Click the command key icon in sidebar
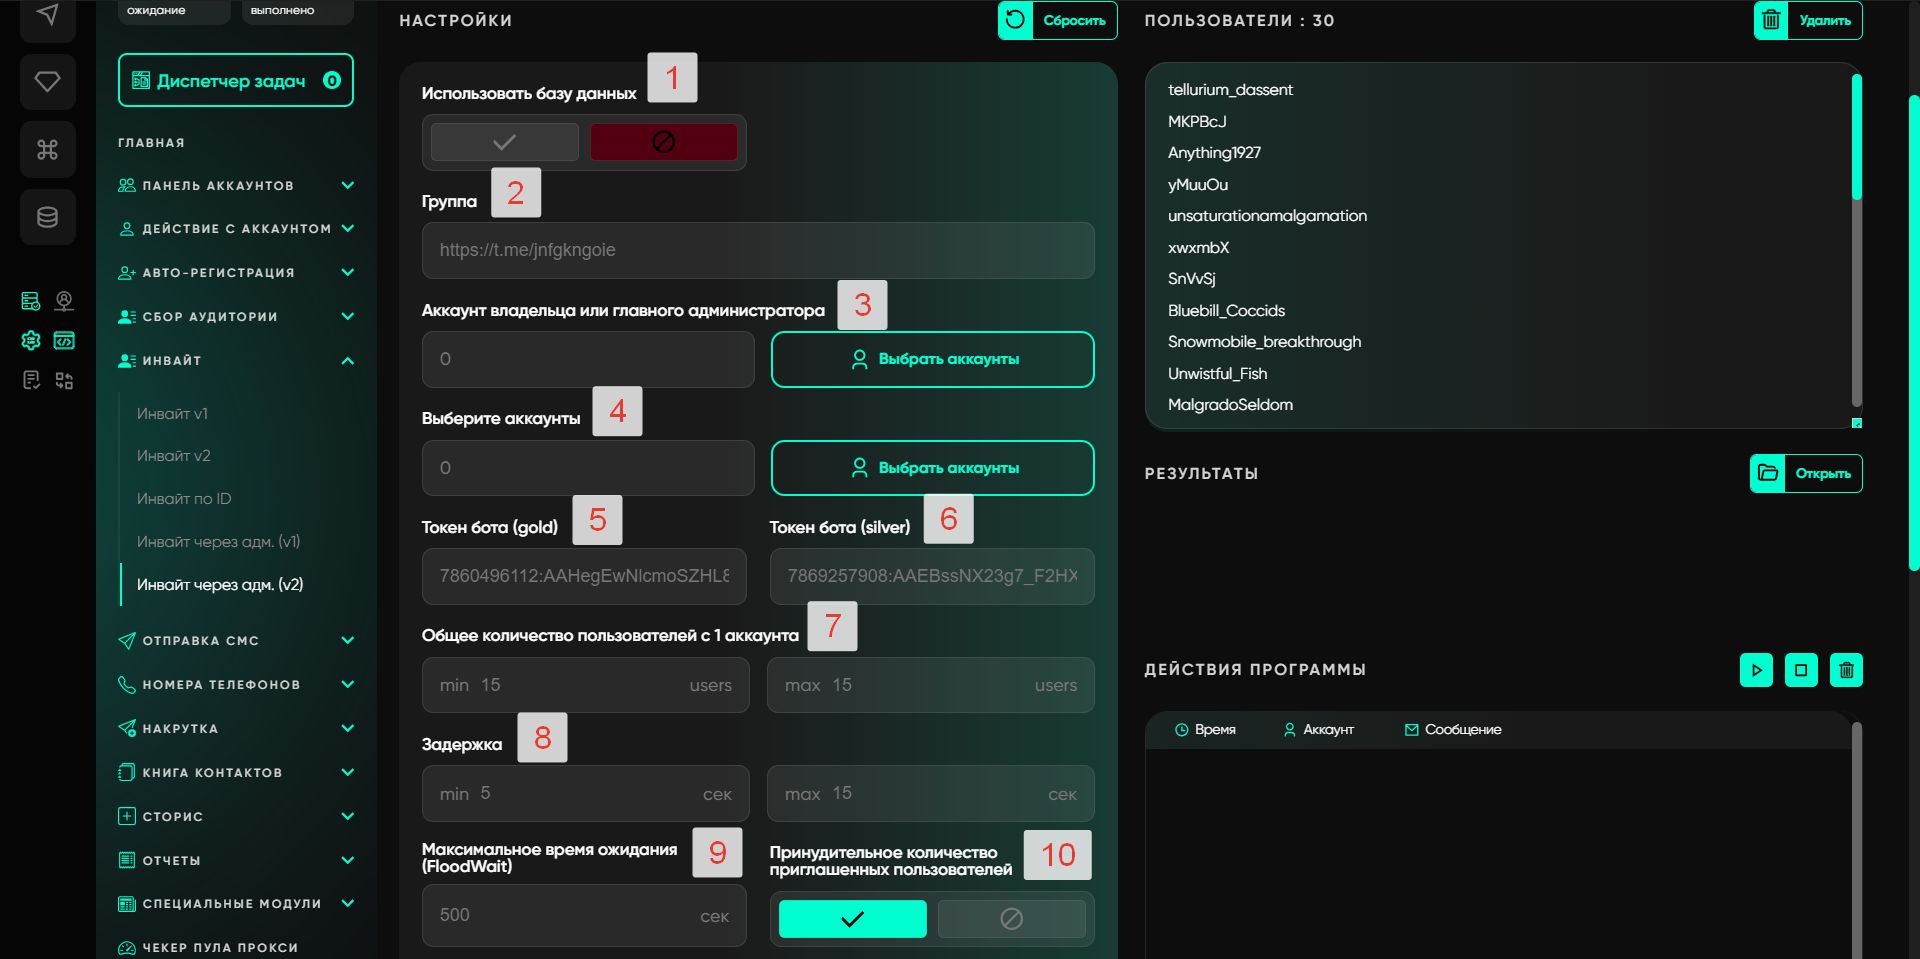The height and width of the screenshot is (959, 1920). 47,150
